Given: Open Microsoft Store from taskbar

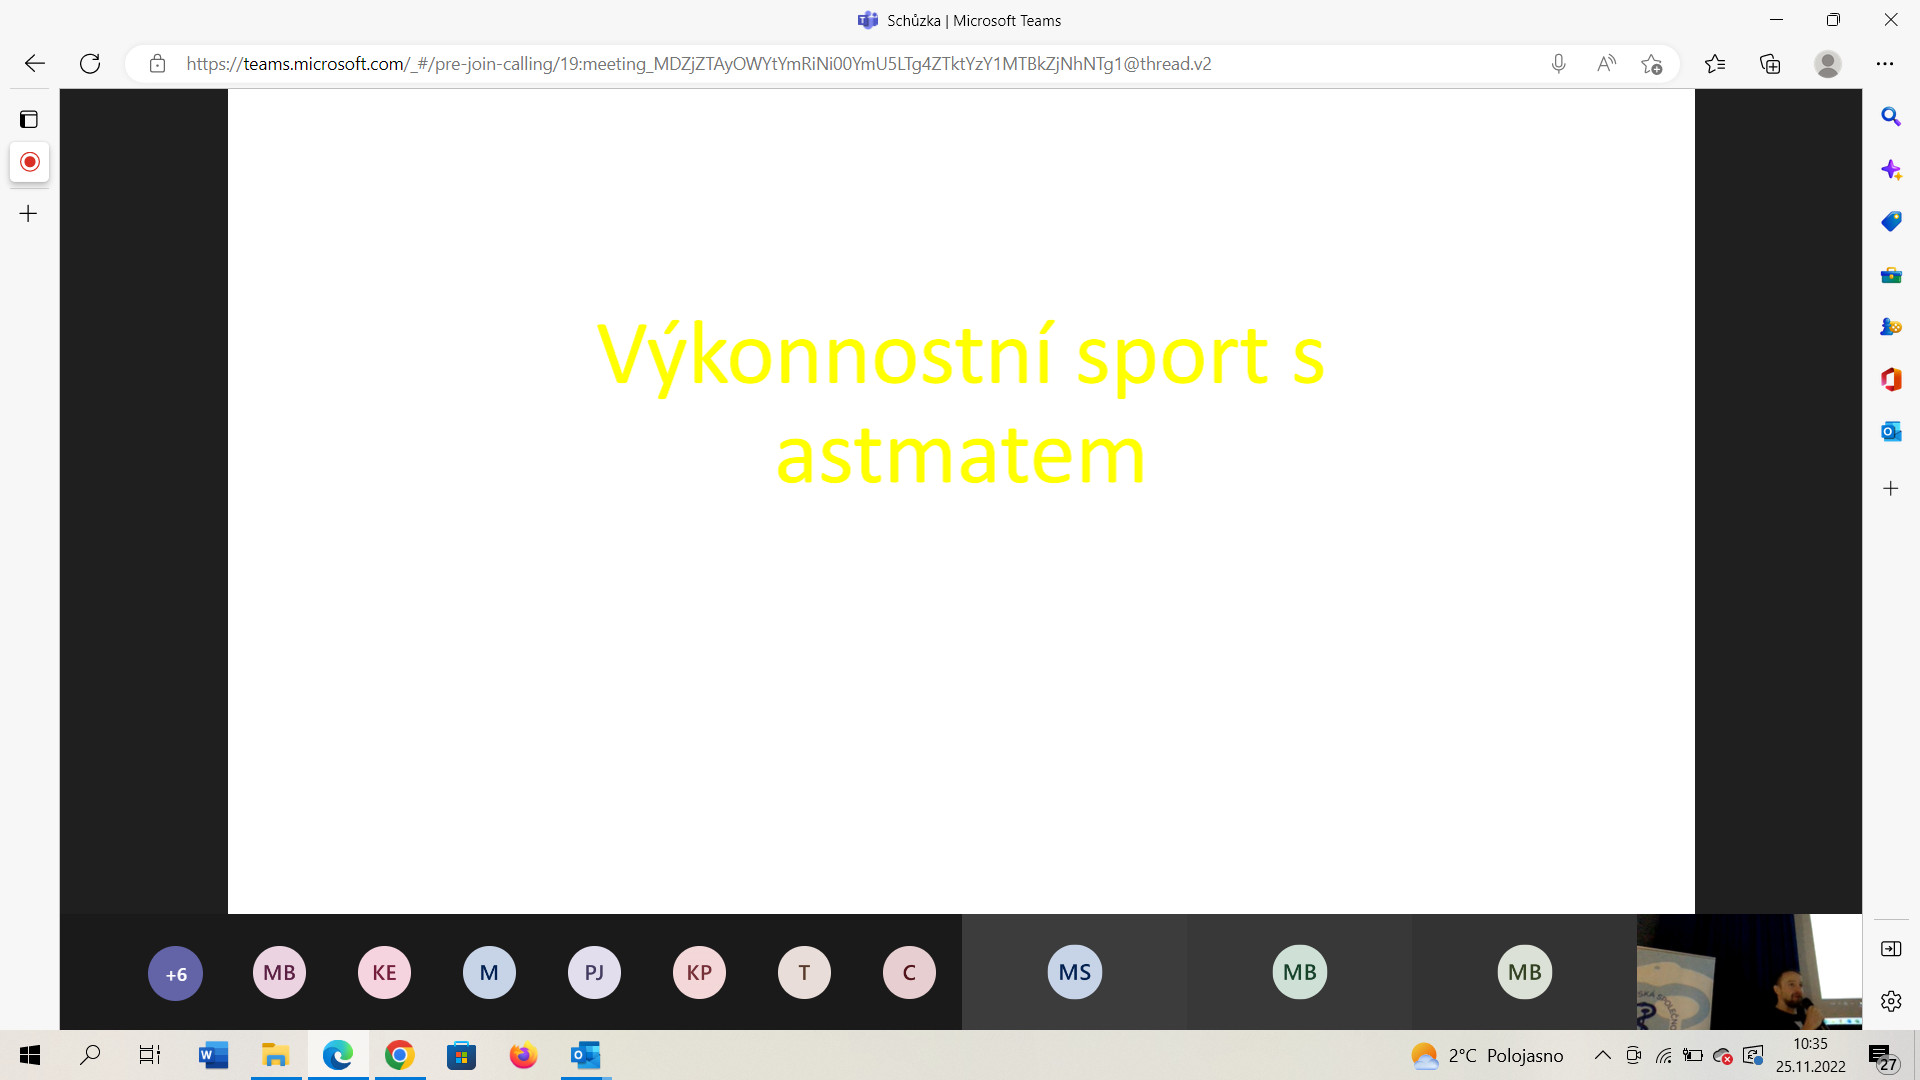Looking at the screenshot, I should point(461,1055).
